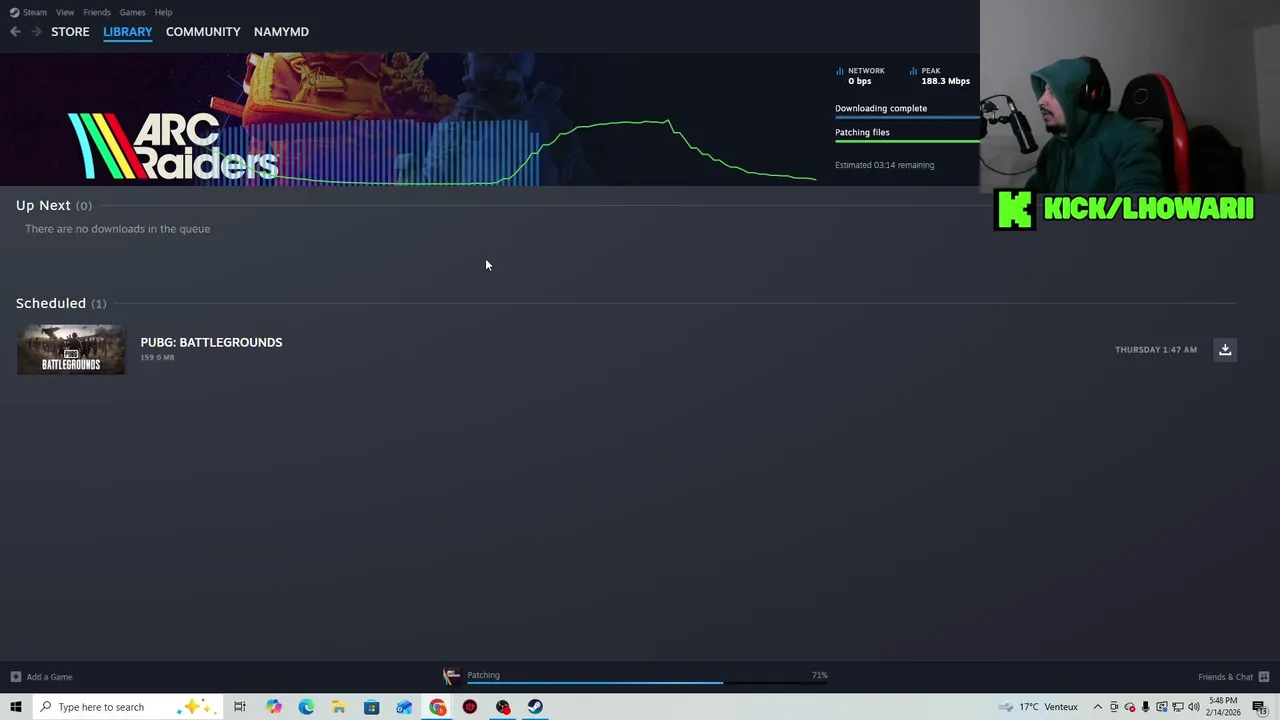1280x720 pixels.
Task: Switch to the LIBRARY tab
Action: 128,32
